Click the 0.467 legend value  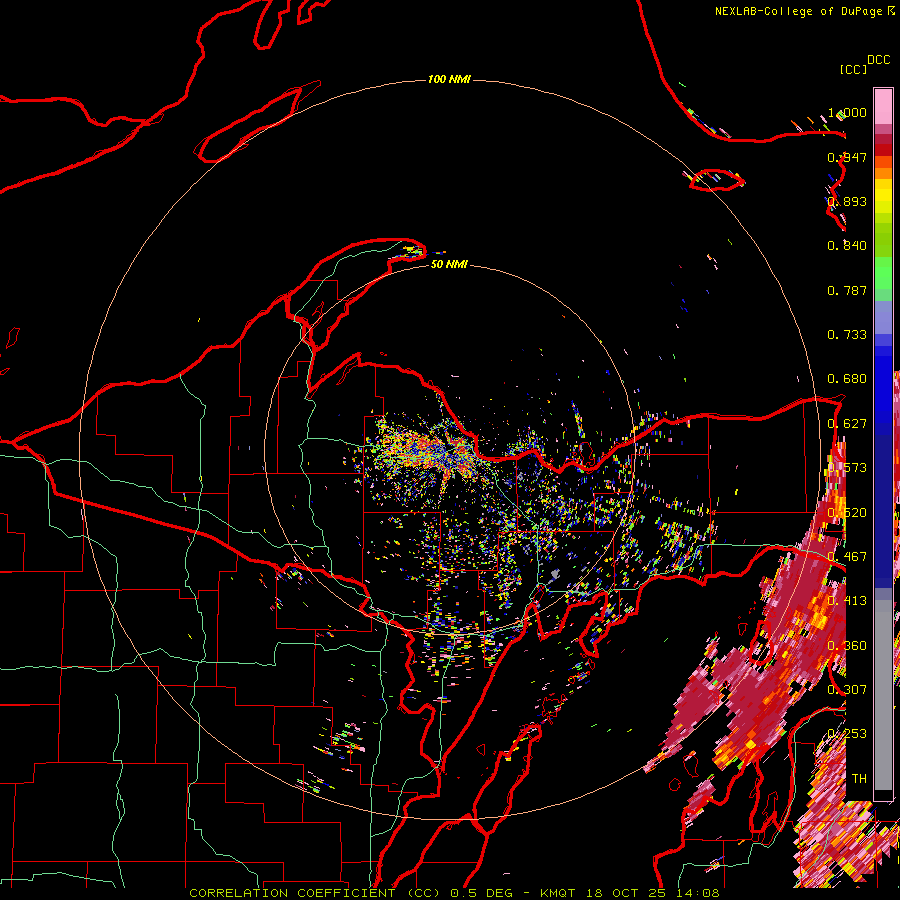pyautogui.click(x=847, y=557)
